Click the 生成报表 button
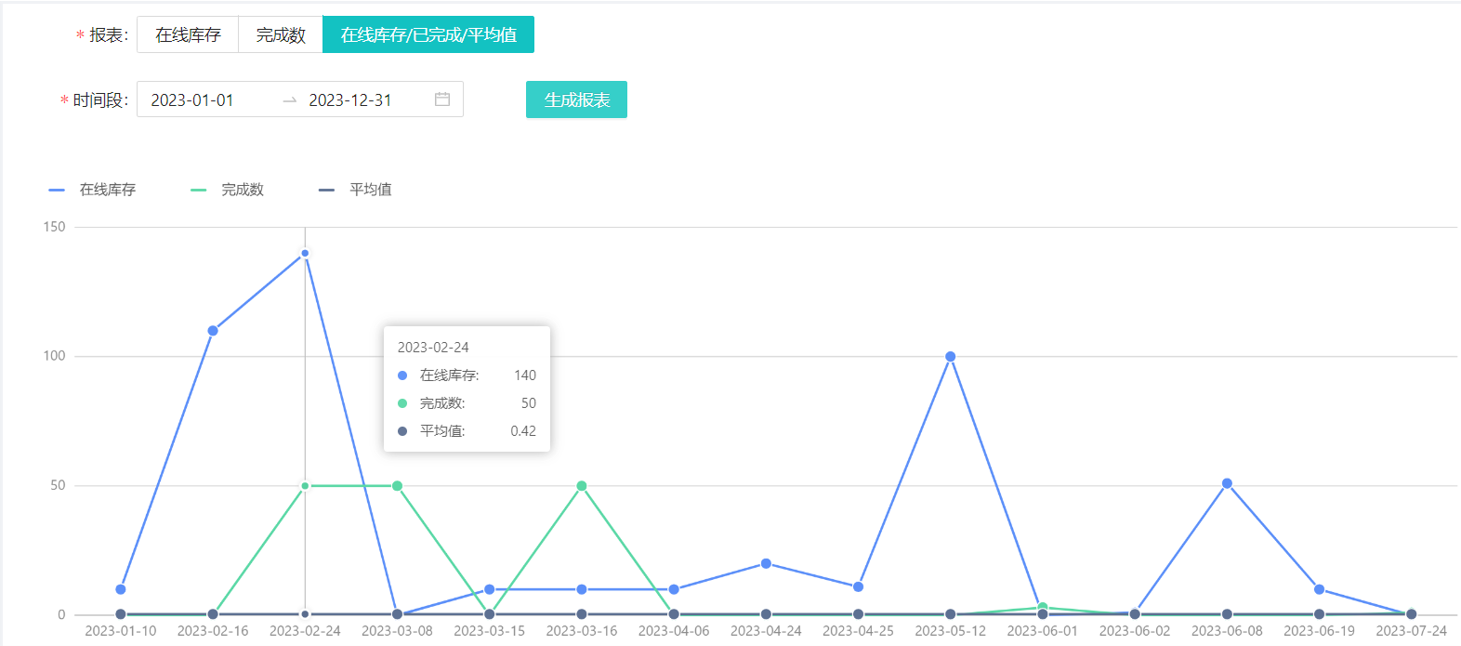Screen dimensions: 1461x646 click(576, 100)
